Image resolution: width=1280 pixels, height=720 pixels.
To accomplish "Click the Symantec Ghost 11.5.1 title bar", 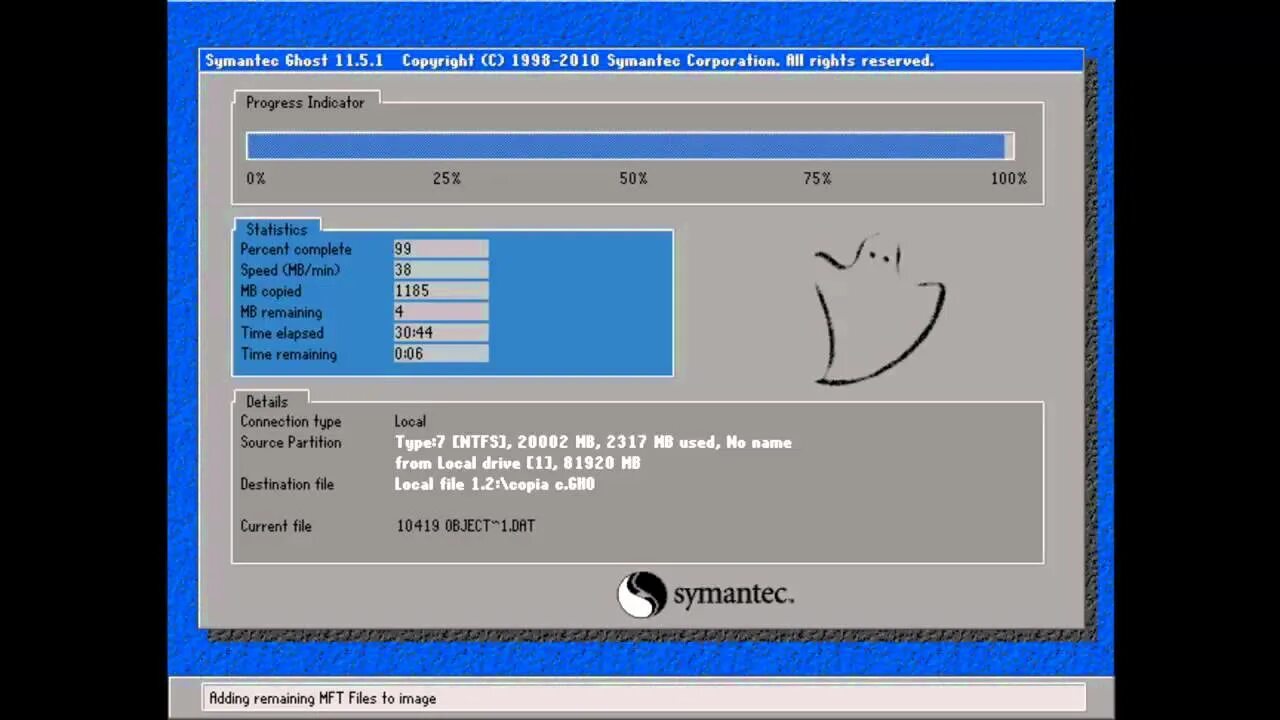I will (x=641, y=61).
